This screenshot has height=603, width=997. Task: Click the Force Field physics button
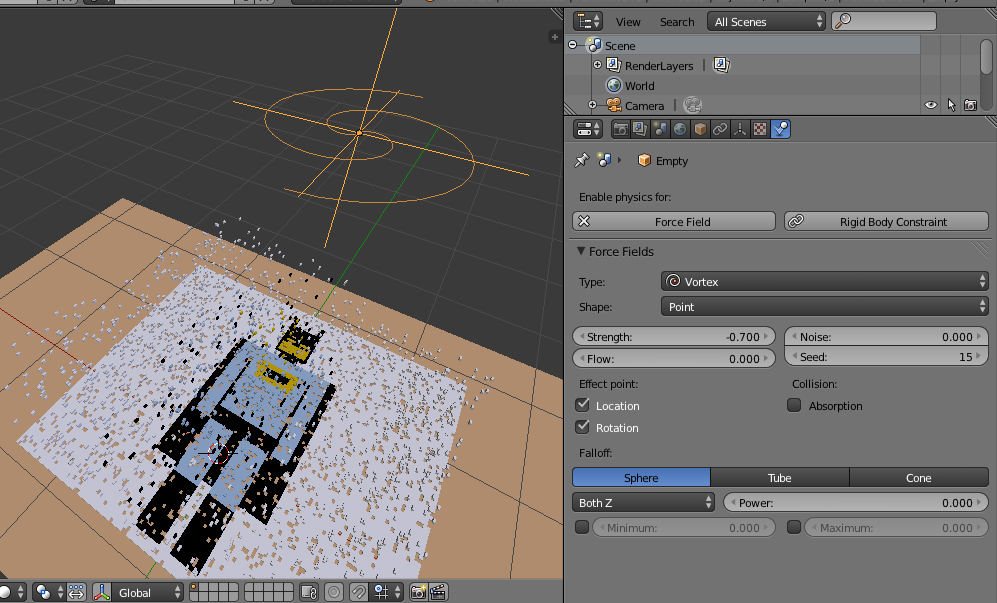[674, 221]
